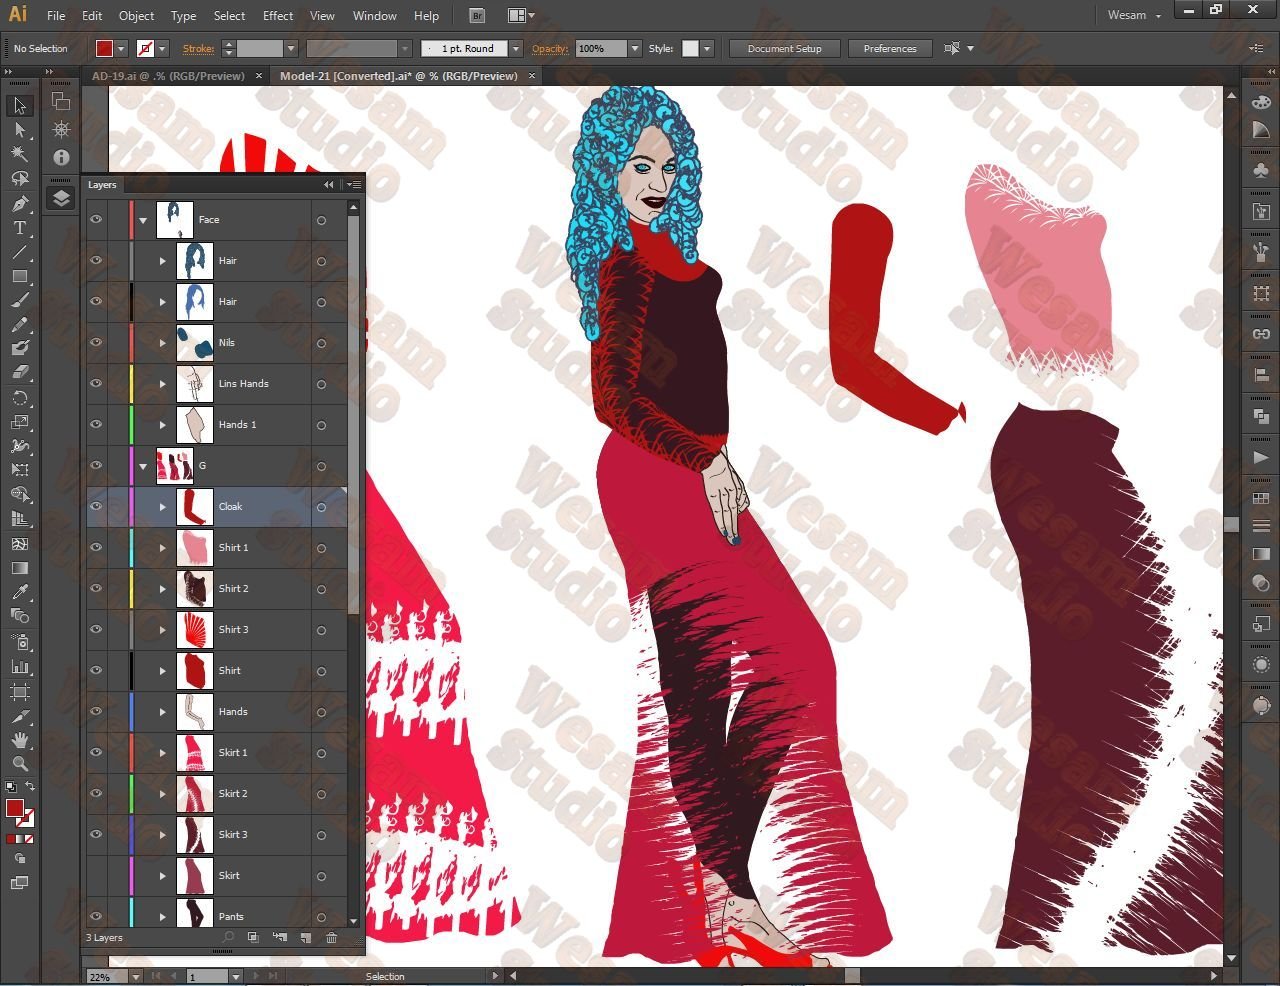Hide the Cloak sublayer

pyautogui.click(x=96, y=506)
